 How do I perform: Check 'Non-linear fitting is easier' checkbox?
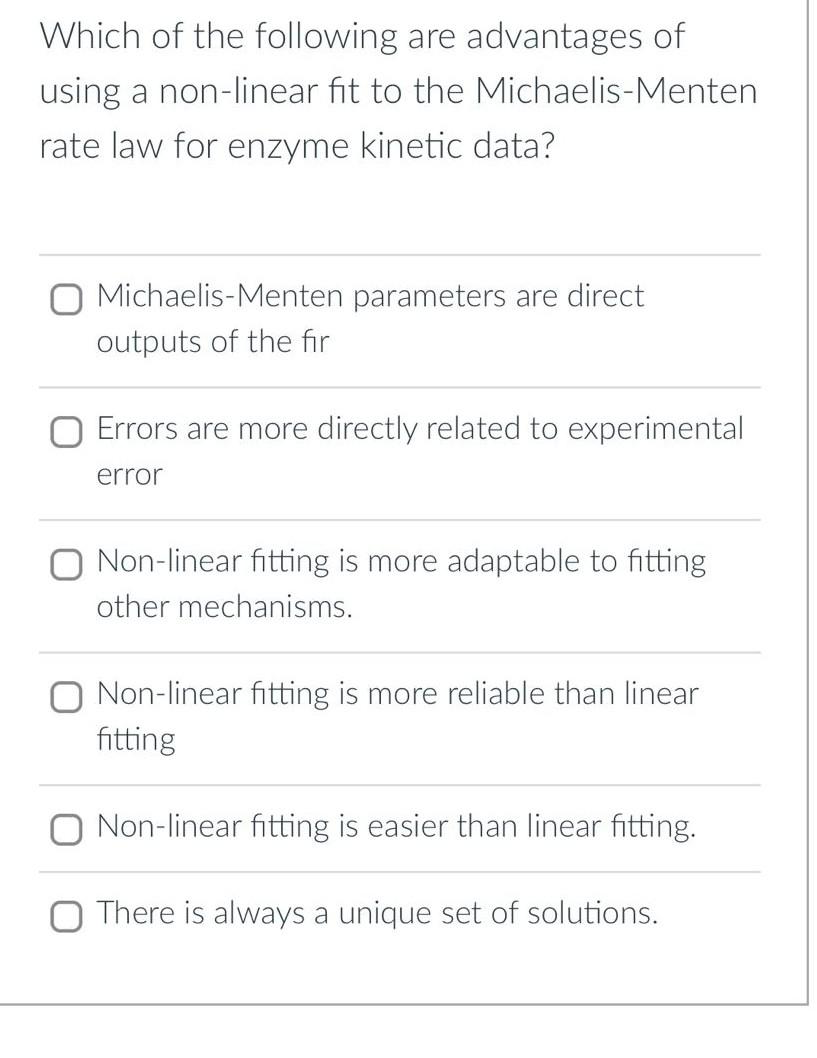click(x=67, y=828)
